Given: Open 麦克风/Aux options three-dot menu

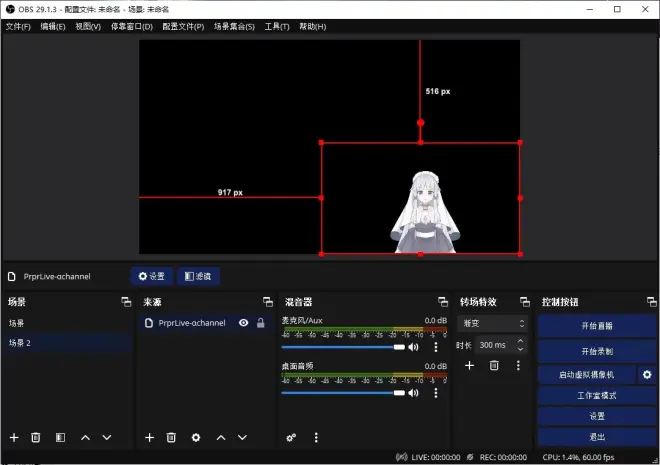Looking at the screenshot, I should pos(436,347).
